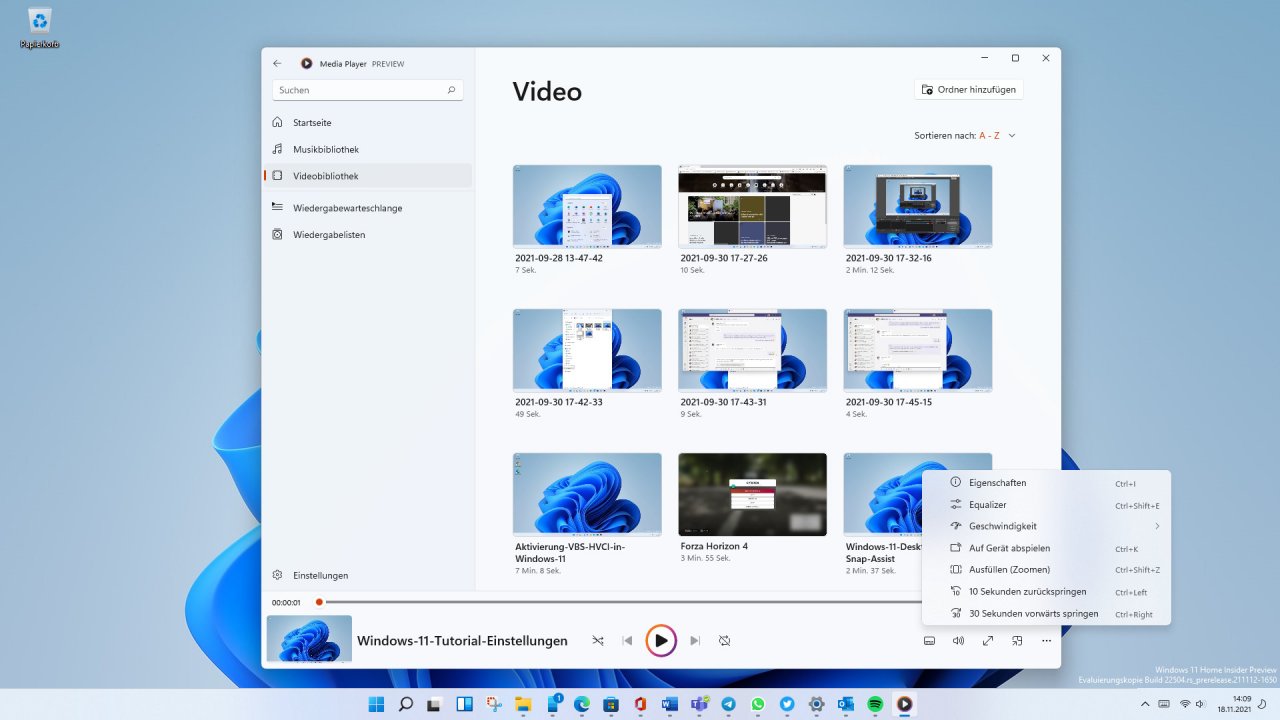1280x720 pixels.
Task: Open Snipping Tool from the taskbar
Action: click(494, 704)
